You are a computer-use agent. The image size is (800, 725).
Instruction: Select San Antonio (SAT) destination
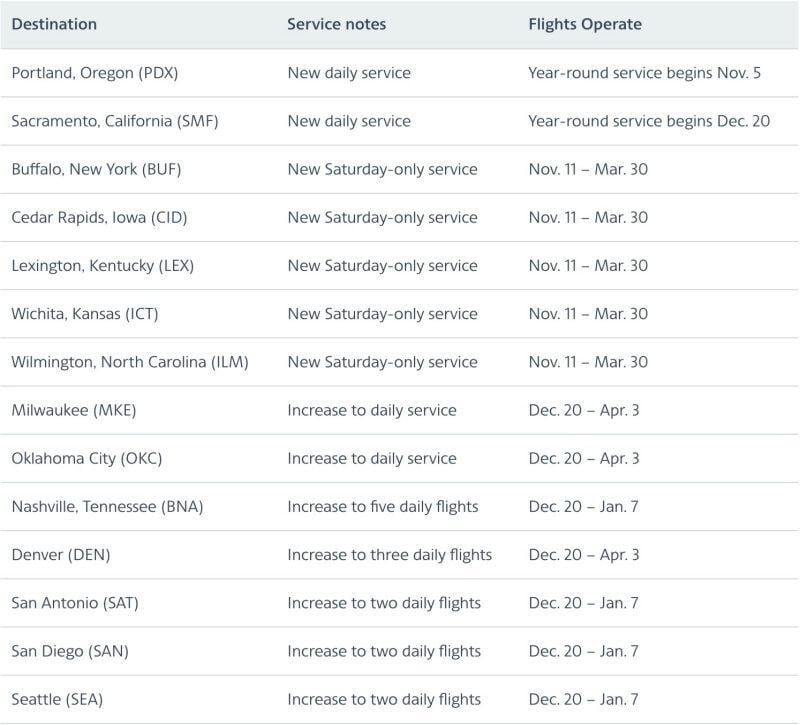75,603
